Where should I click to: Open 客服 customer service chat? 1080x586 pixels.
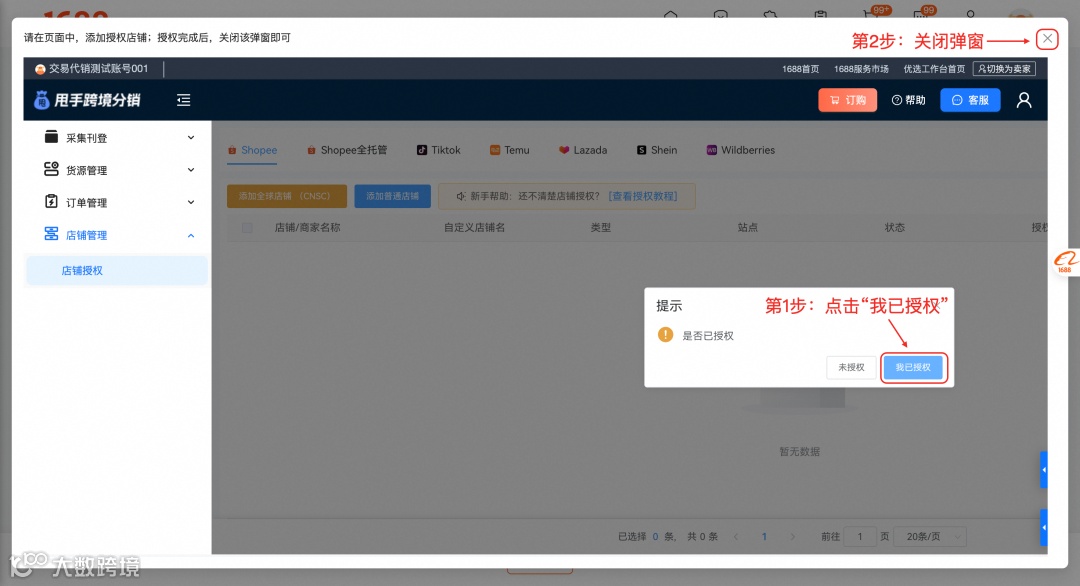point(970,101)
